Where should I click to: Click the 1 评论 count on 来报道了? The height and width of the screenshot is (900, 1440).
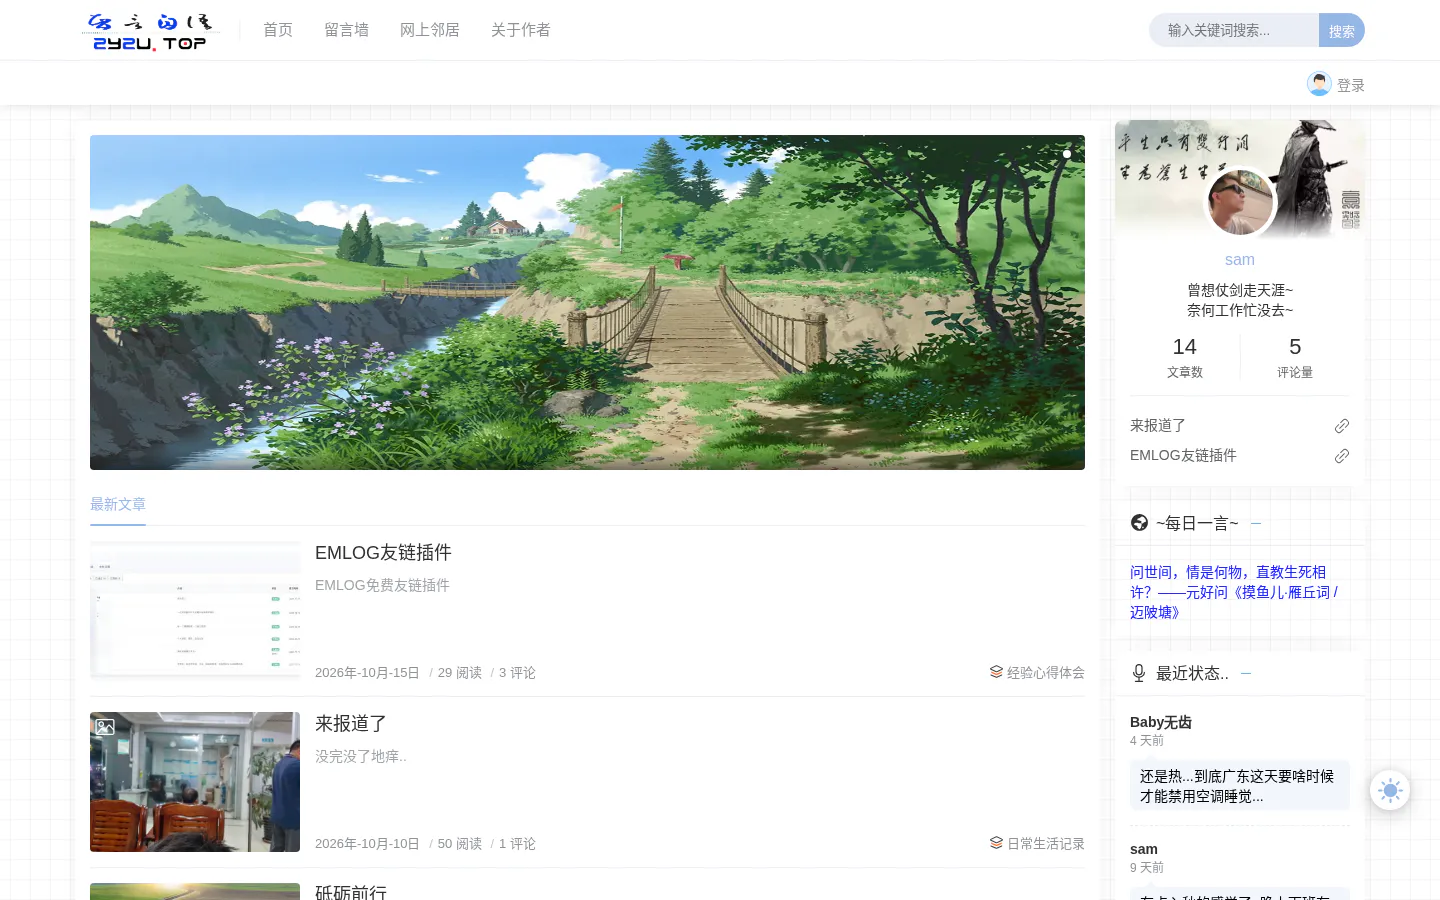517,844
